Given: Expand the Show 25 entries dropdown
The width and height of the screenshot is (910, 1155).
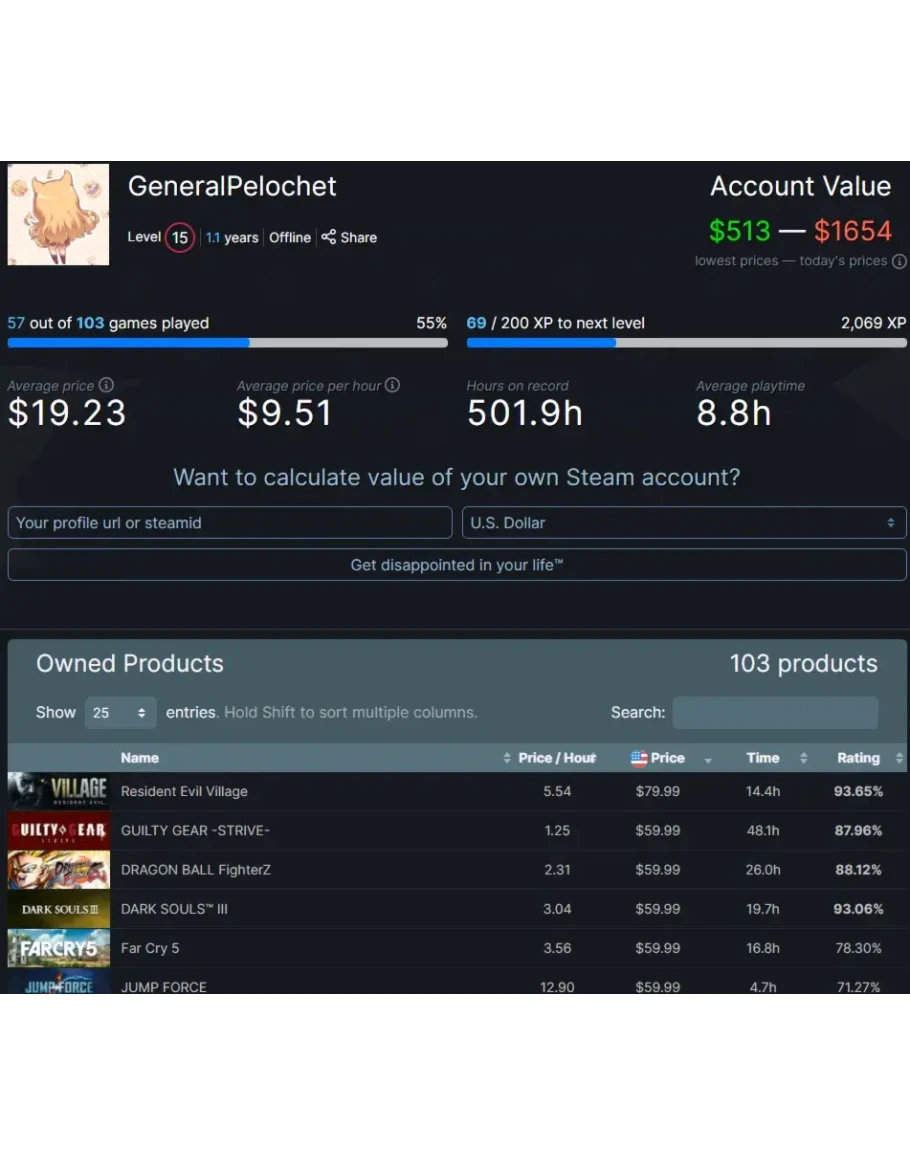Looking at the screenshot, I should click(120, 713).
